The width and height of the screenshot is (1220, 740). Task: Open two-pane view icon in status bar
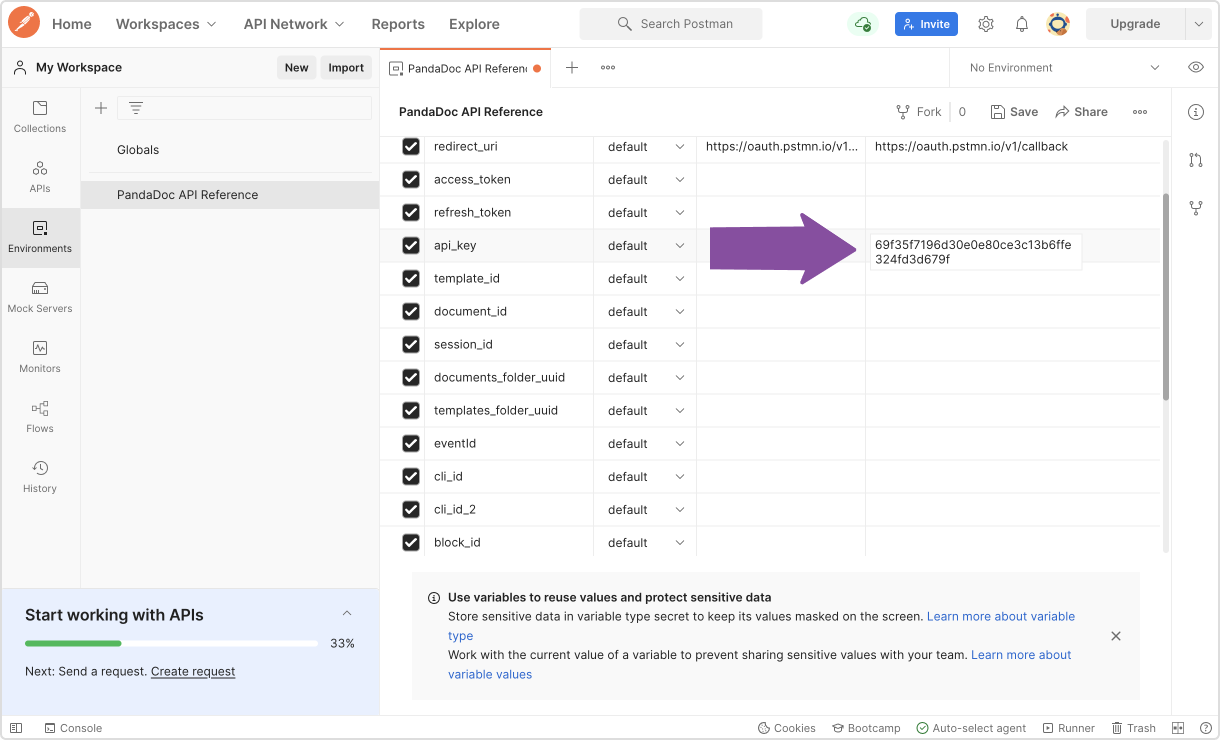pyautogui.click(x=1178, y=728)
